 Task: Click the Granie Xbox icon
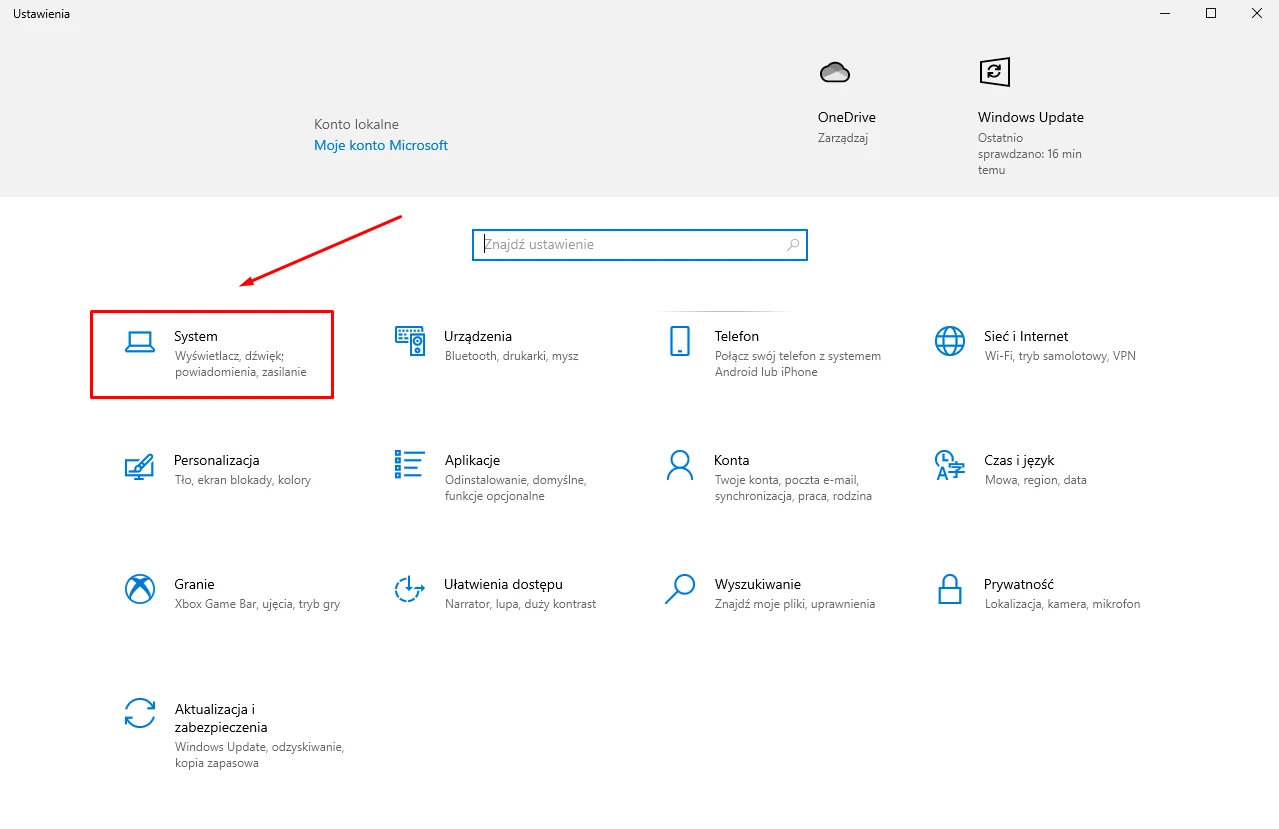point(140,589)
